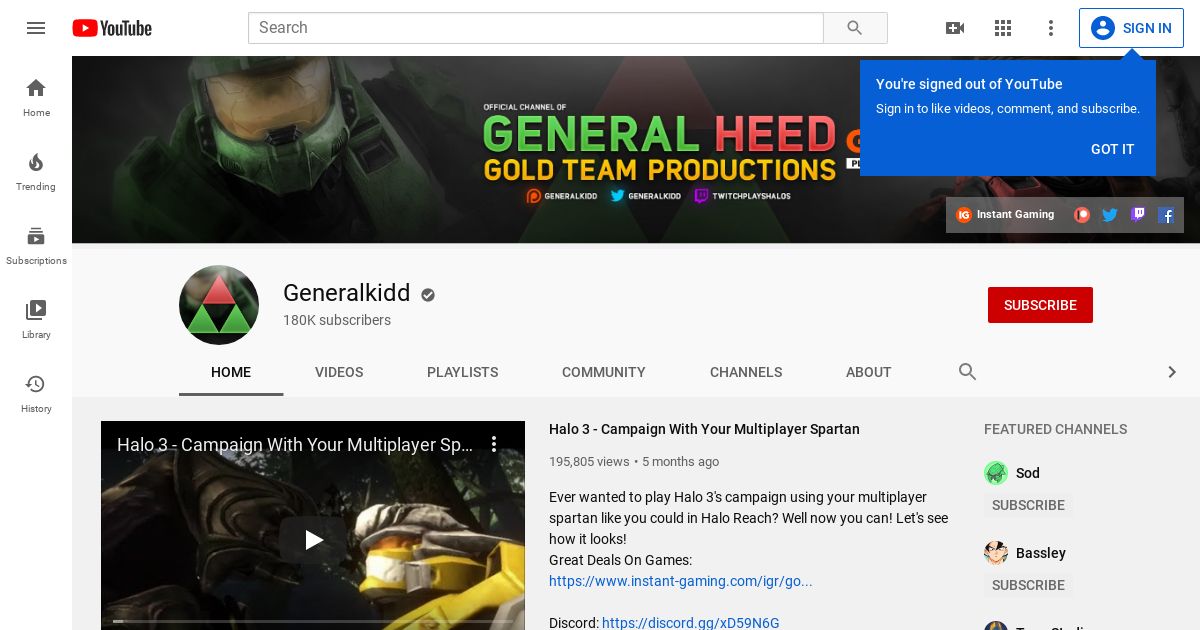Open the video player three-dot menu
The image size is (1200, 630).
[494, 444]
